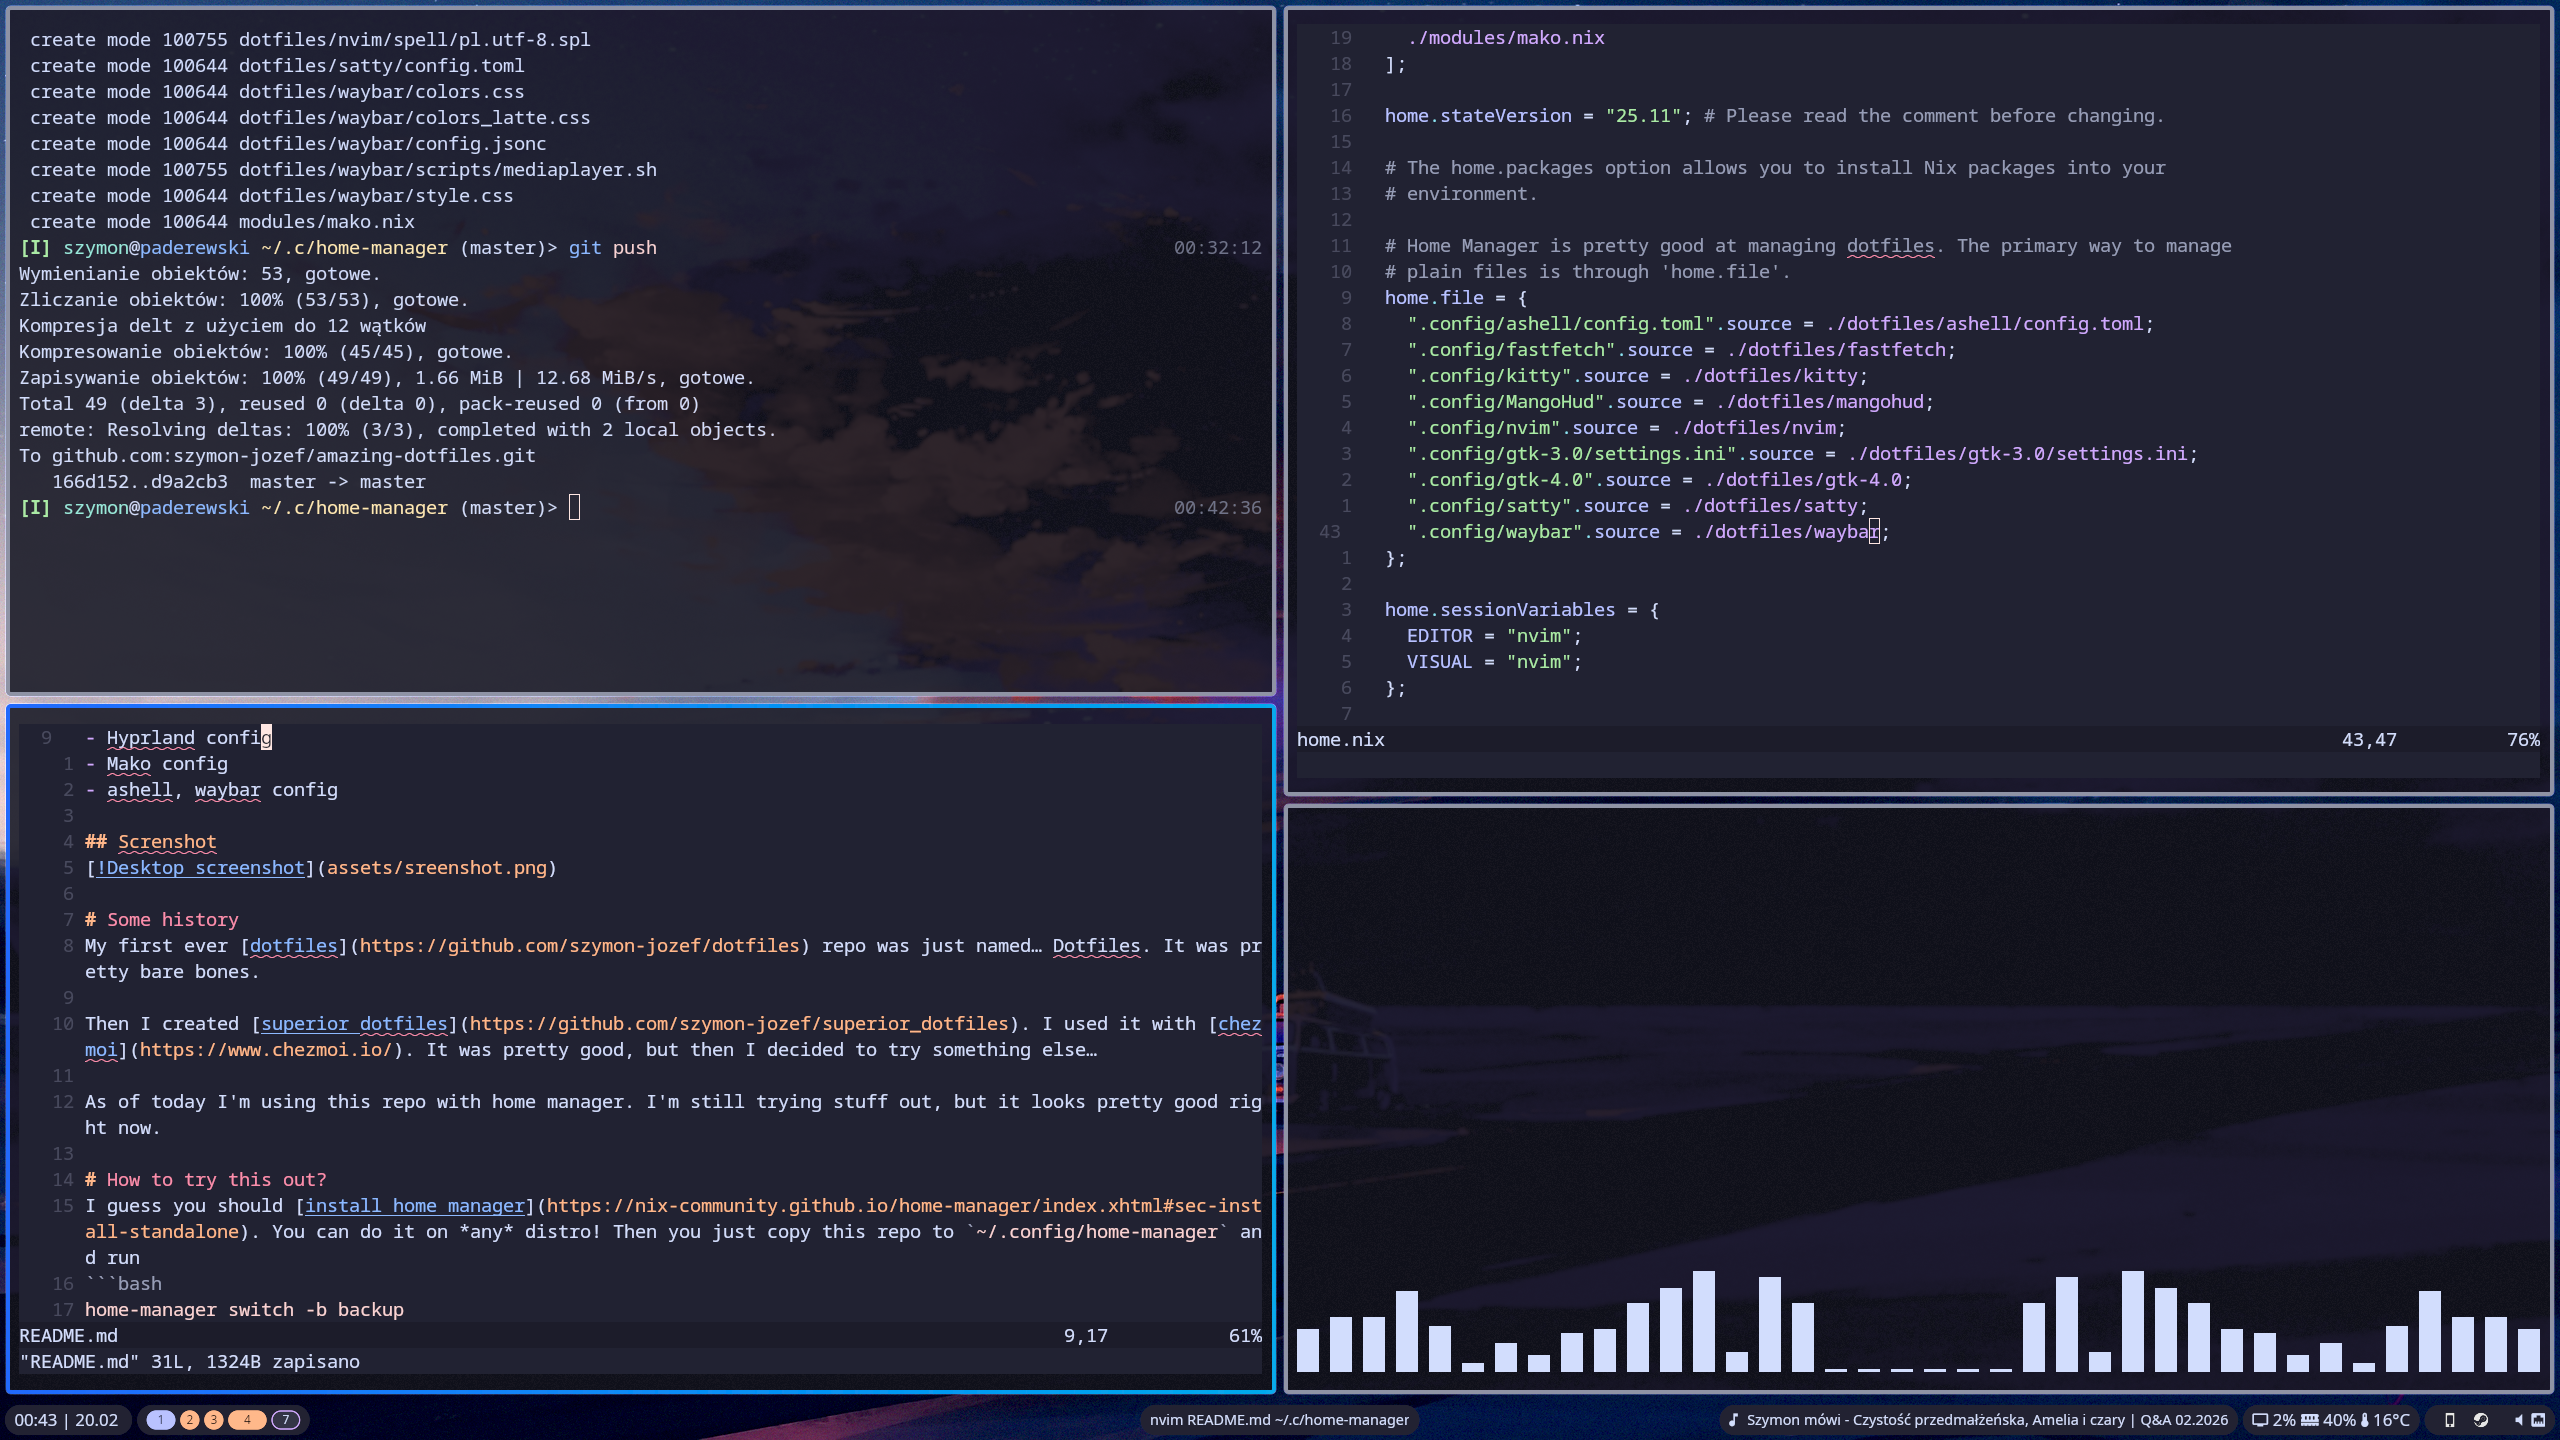Click the '76%' scroll position in home.nix status
This screenshot has height=1440, width=2560.
click(2523, 739)
